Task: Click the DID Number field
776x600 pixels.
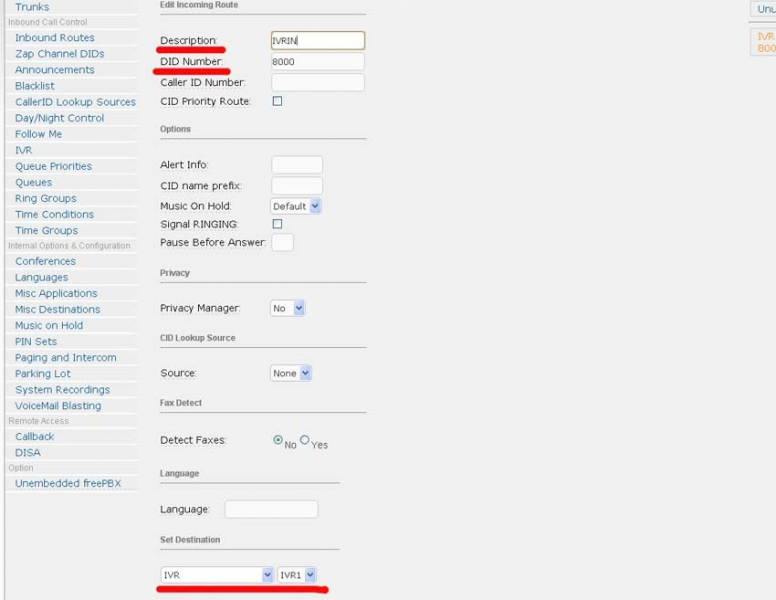Action: pos(317,62)
